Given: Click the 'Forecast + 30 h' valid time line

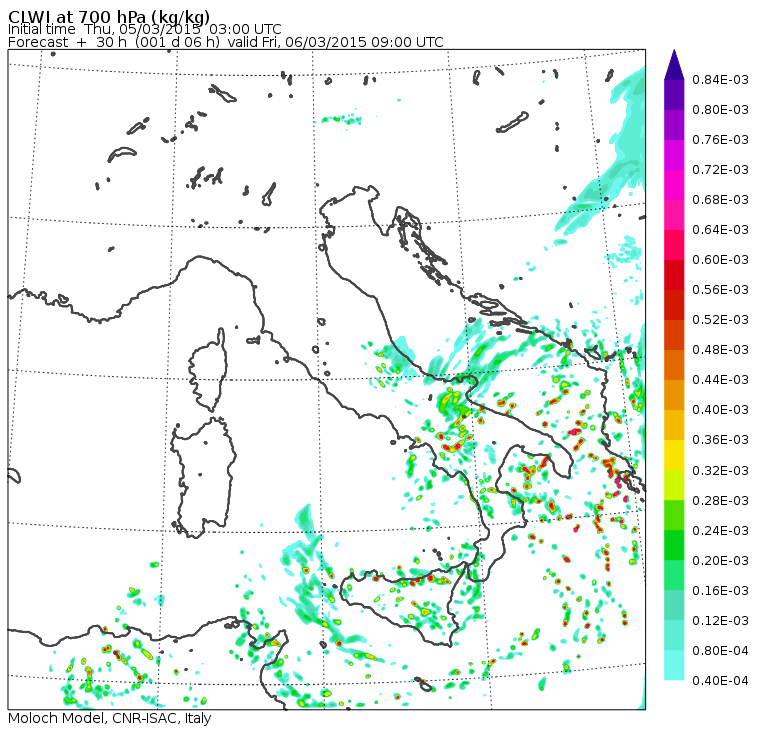Looking at the screenshot, I should (225, 42).
